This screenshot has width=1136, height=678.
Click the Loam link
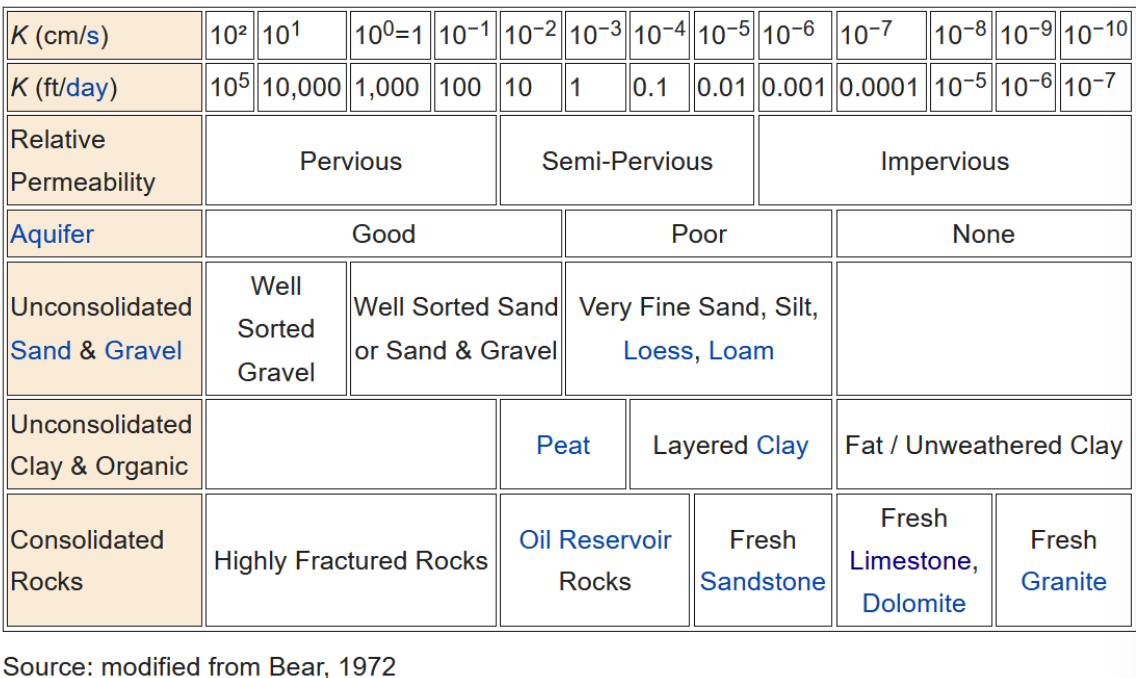[x=741, y=351]
